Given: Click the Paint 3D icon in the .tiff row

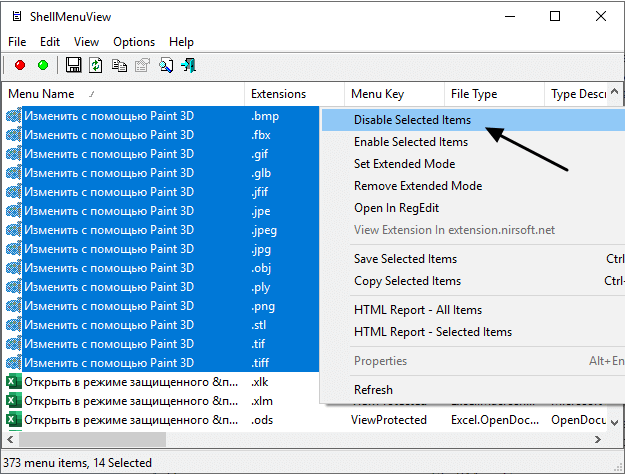Looking at the screenshot, I should click(x=14, y=363).
